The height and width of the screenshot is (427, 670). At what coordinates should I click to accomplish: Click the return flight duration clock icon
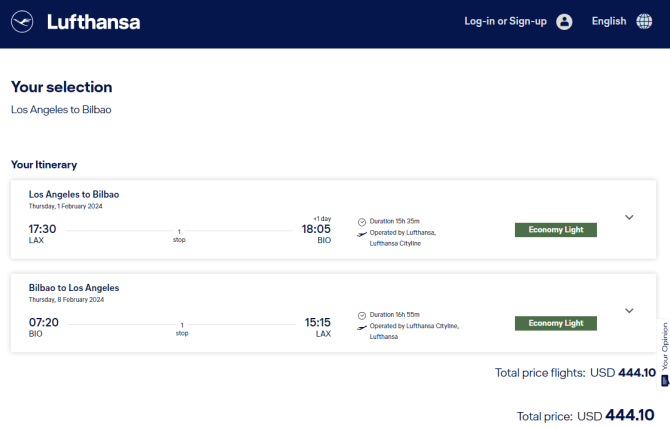[x=362, y=315]
